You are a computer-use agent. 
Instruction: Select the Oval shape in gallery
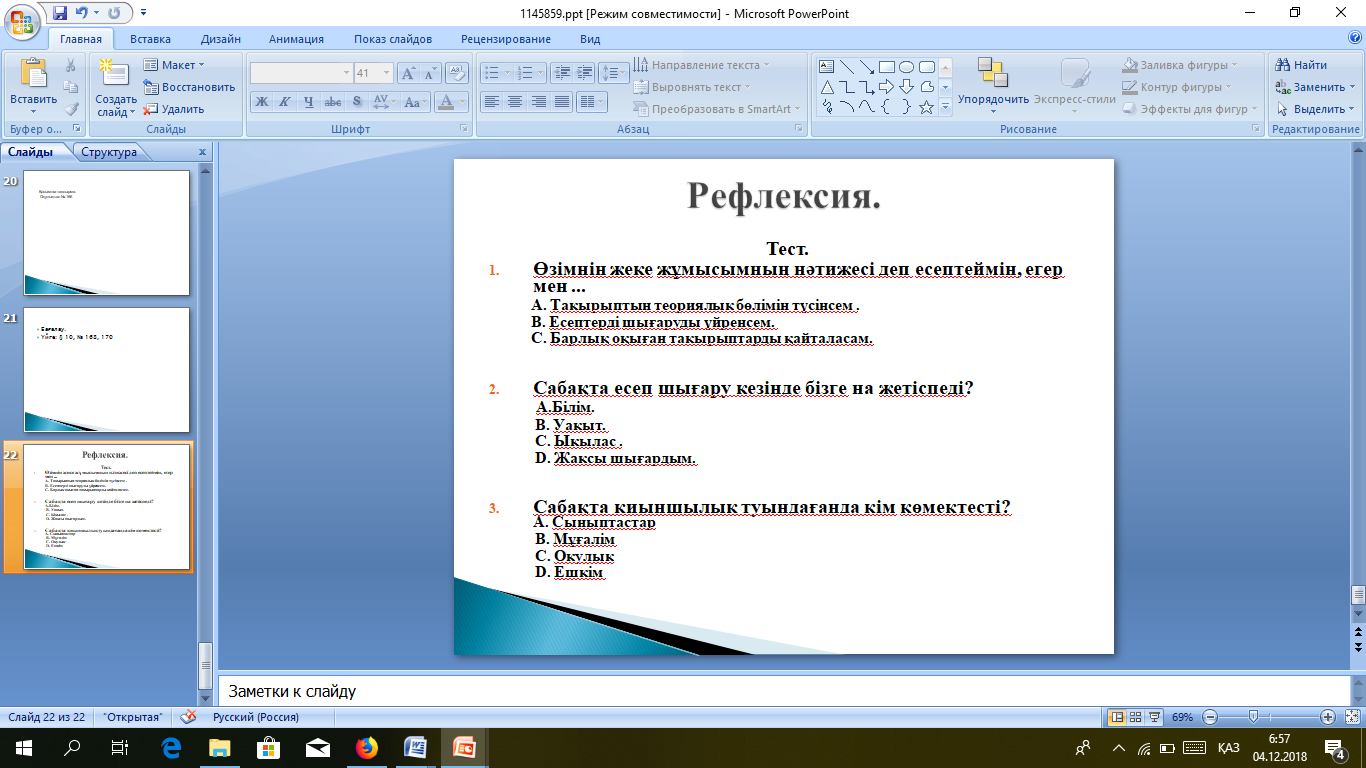coord(907,67)
